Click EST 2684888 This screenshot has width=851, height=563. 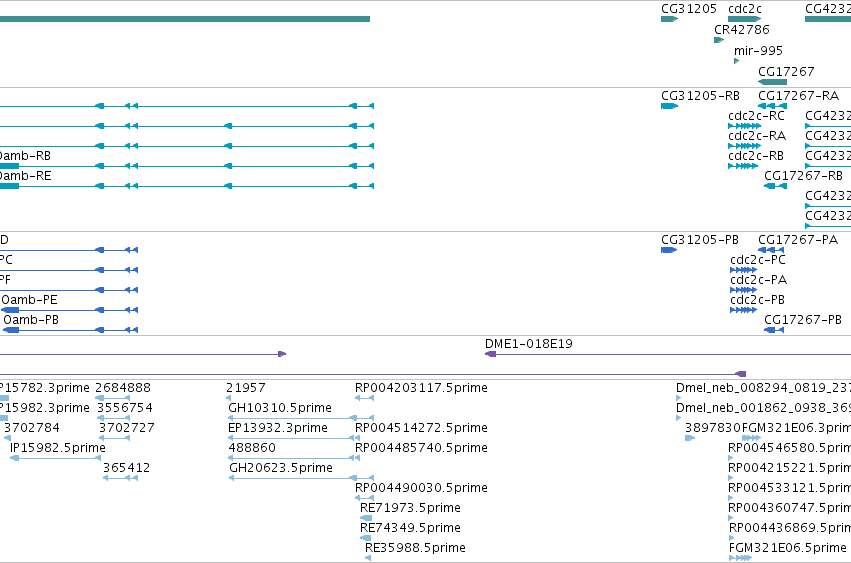[x=113, y=398]
